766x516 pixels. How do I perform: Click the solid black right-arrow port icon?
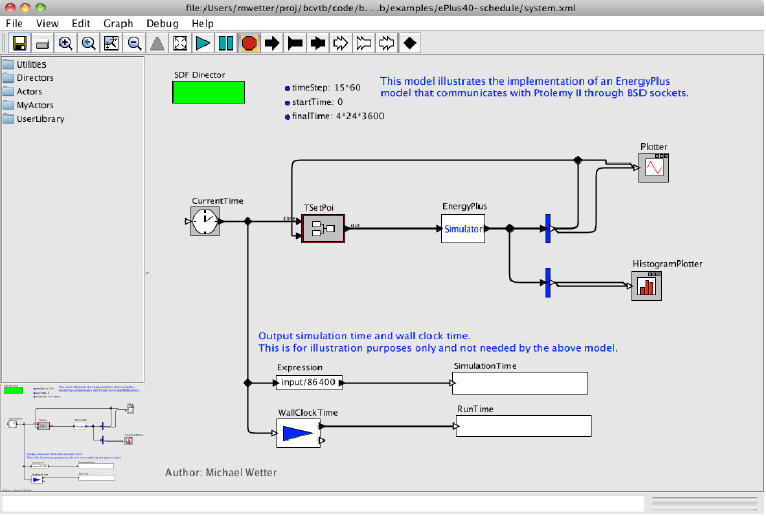[x=272, y=43]
